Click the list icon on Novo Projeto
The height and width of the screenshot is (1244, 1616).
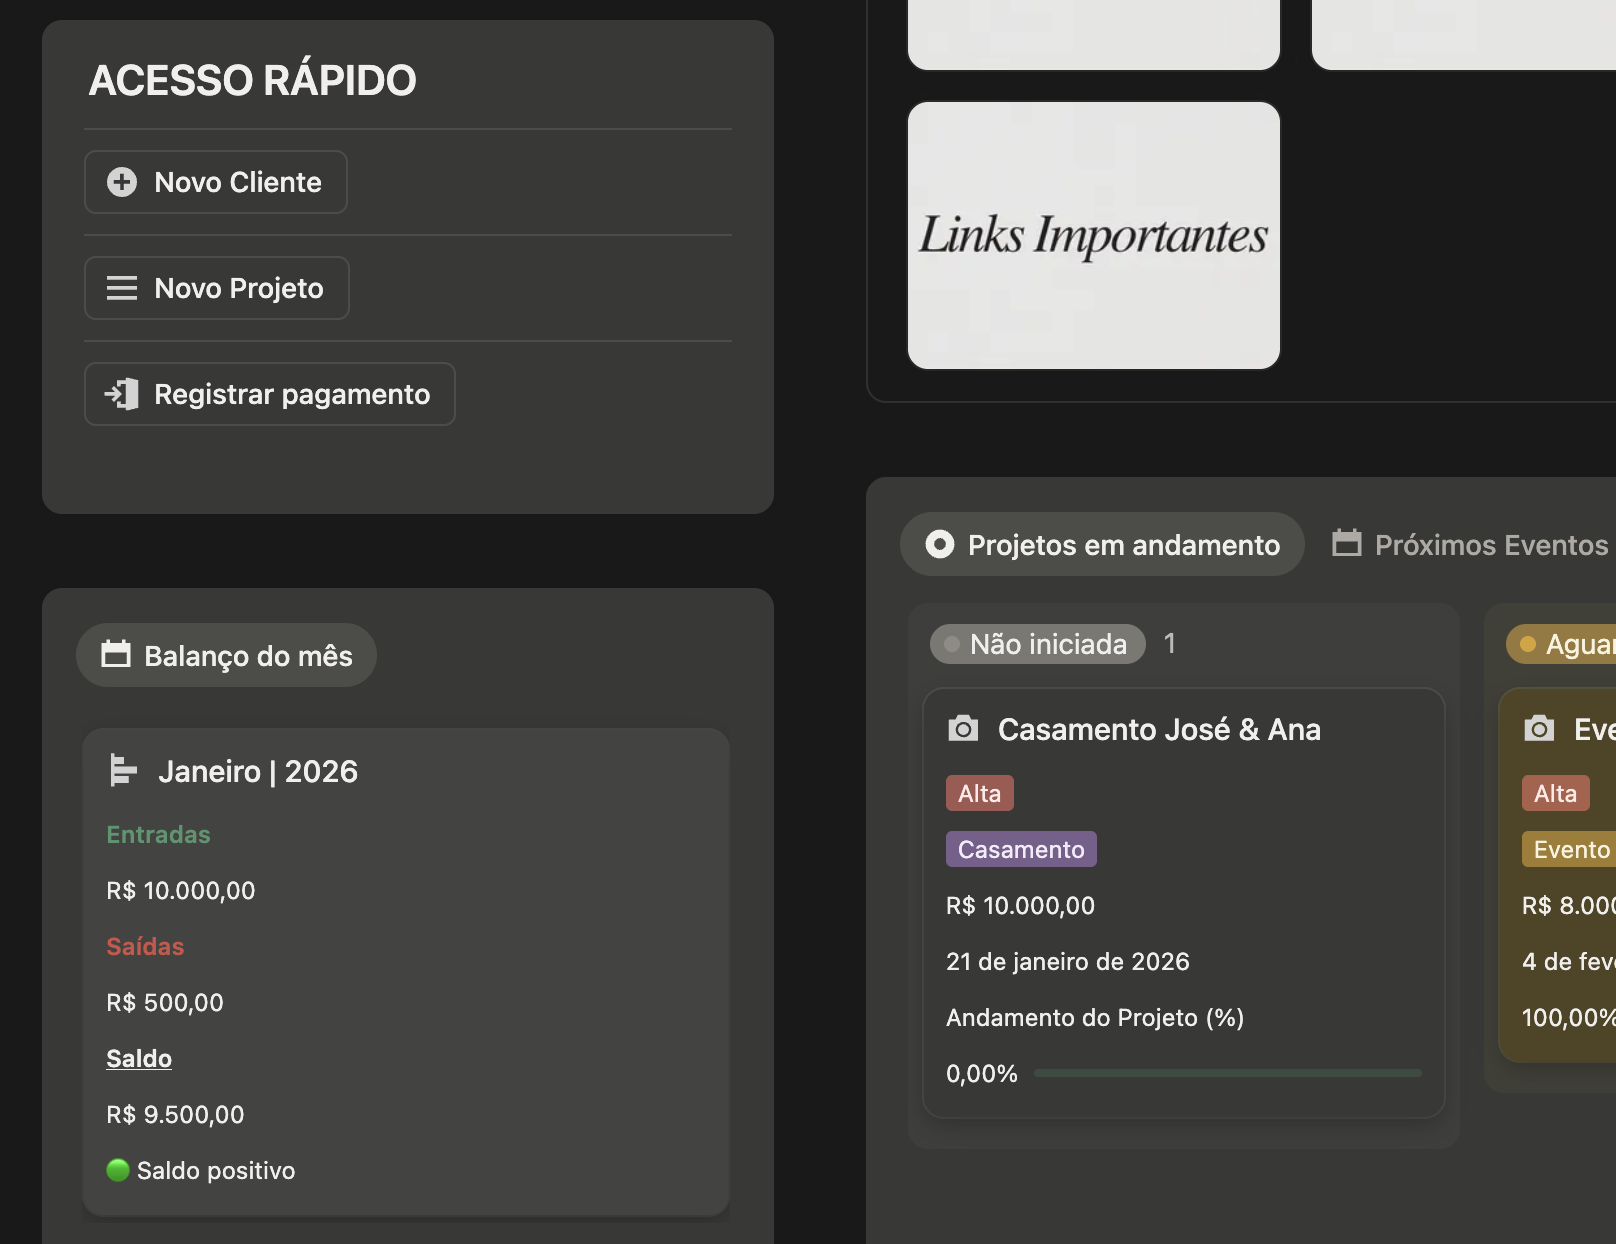pyautogui.click(x=122, y=288)
